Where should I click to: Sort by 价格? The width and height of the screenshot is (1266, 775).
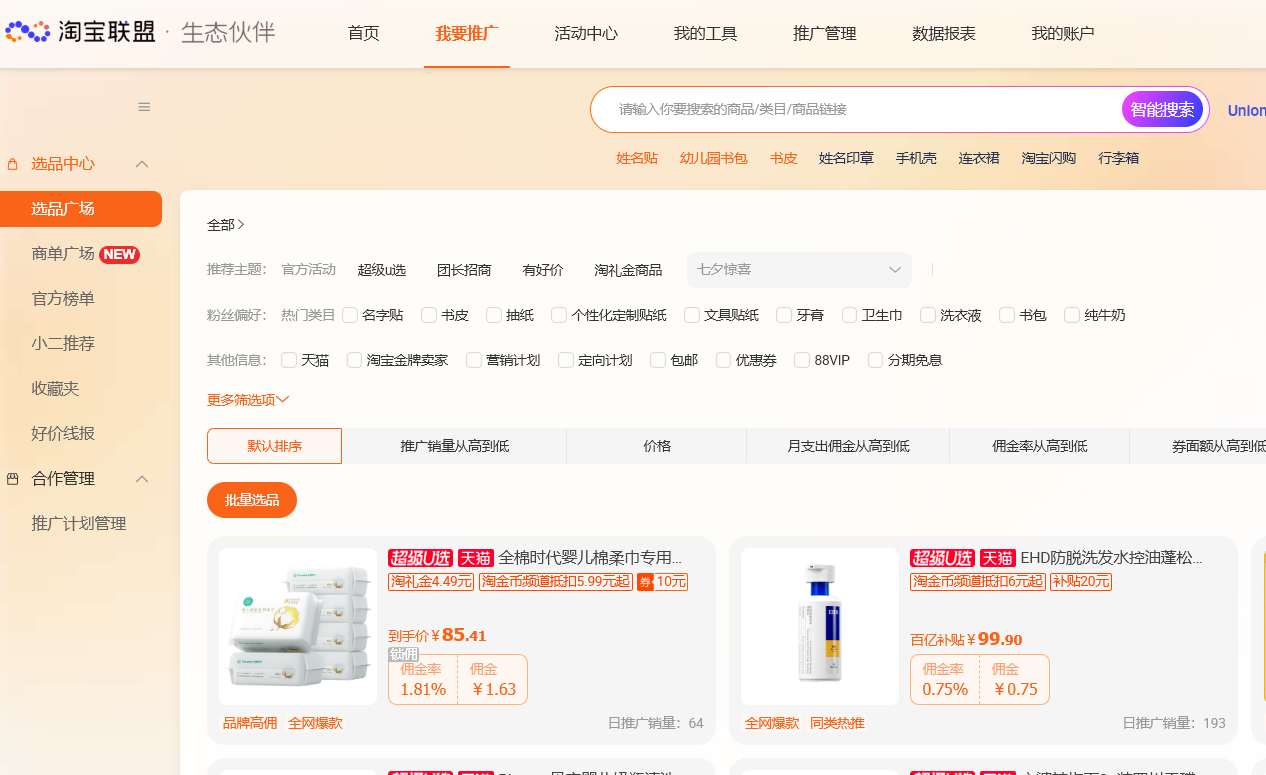click(657, 446)
